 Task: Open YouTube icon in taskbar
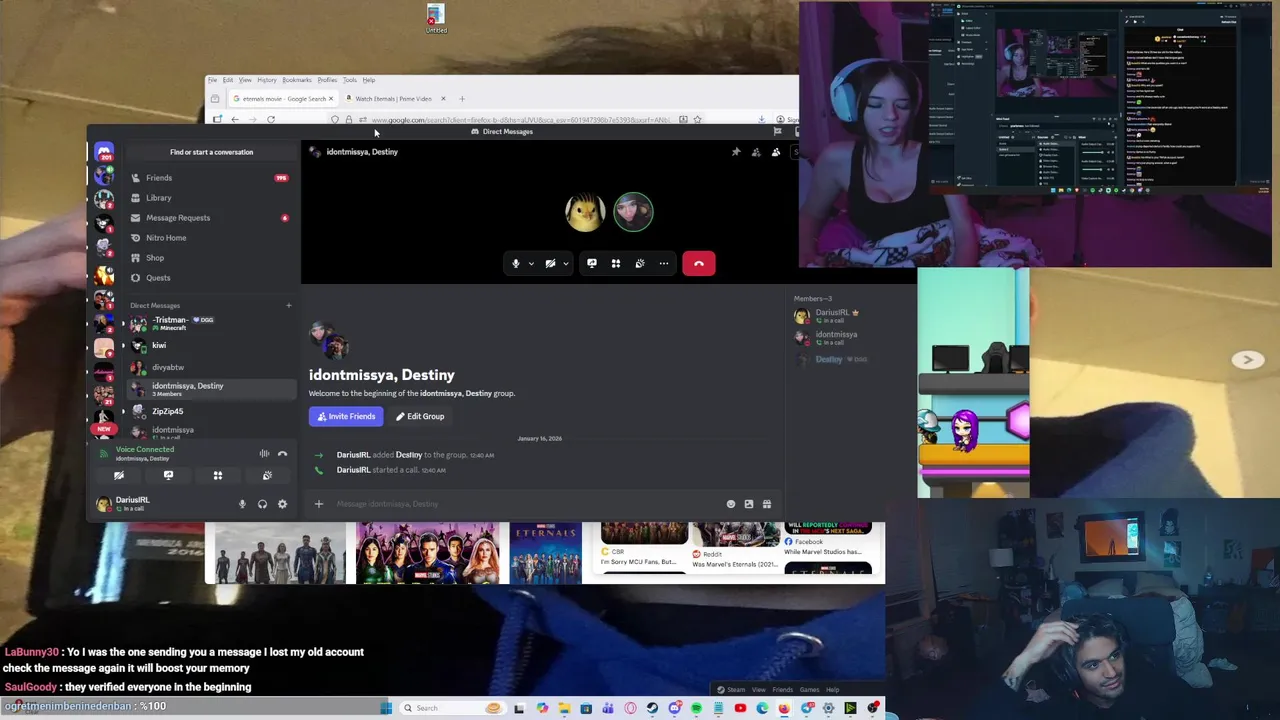tap(740, 708)
